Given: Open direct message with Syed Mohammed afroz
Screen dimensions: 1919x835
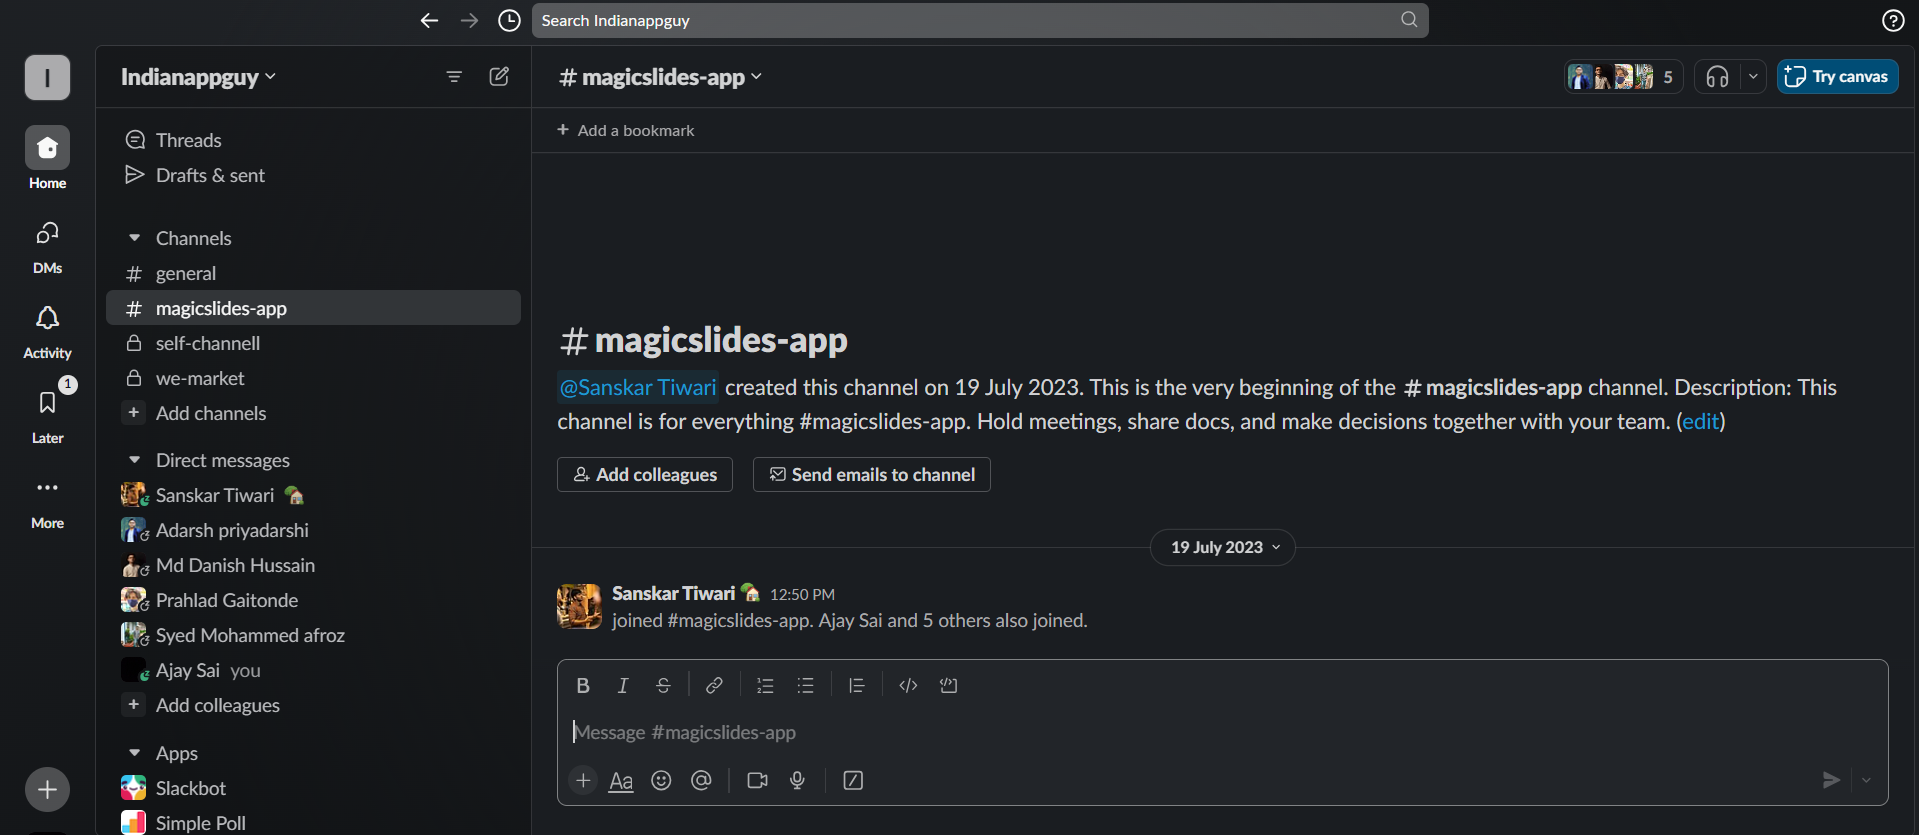Looking at the screenshot, I should 313,635.
